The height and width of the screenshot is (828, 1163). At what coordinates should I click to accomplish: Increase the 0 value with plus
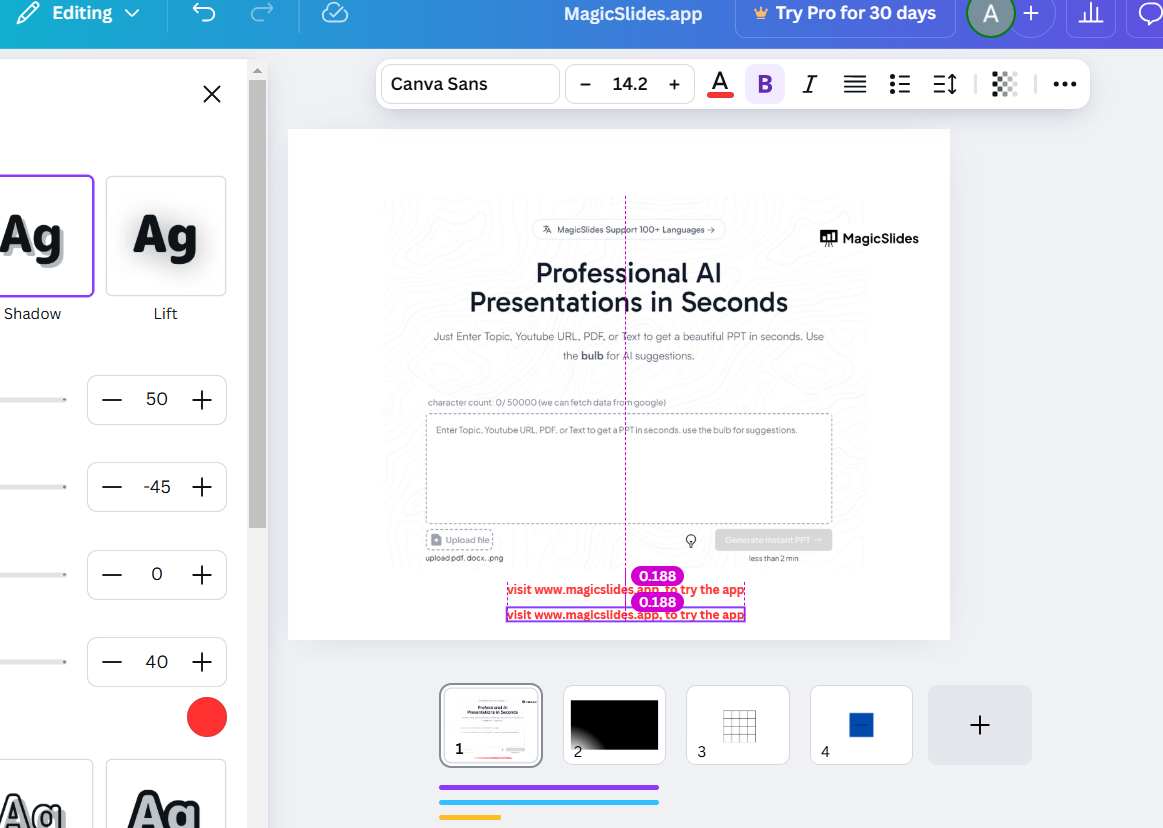pyautogui.click(x=202, y=575)
